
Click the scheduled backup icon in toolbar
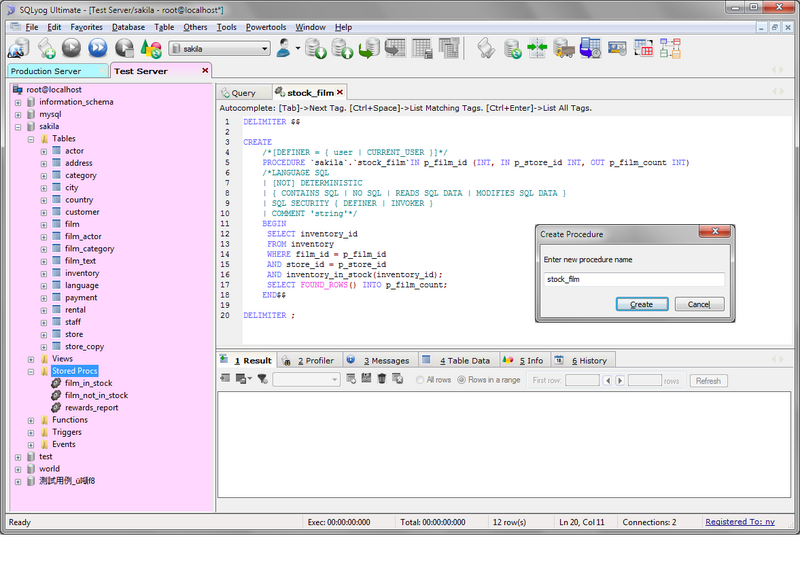point(590,48)
